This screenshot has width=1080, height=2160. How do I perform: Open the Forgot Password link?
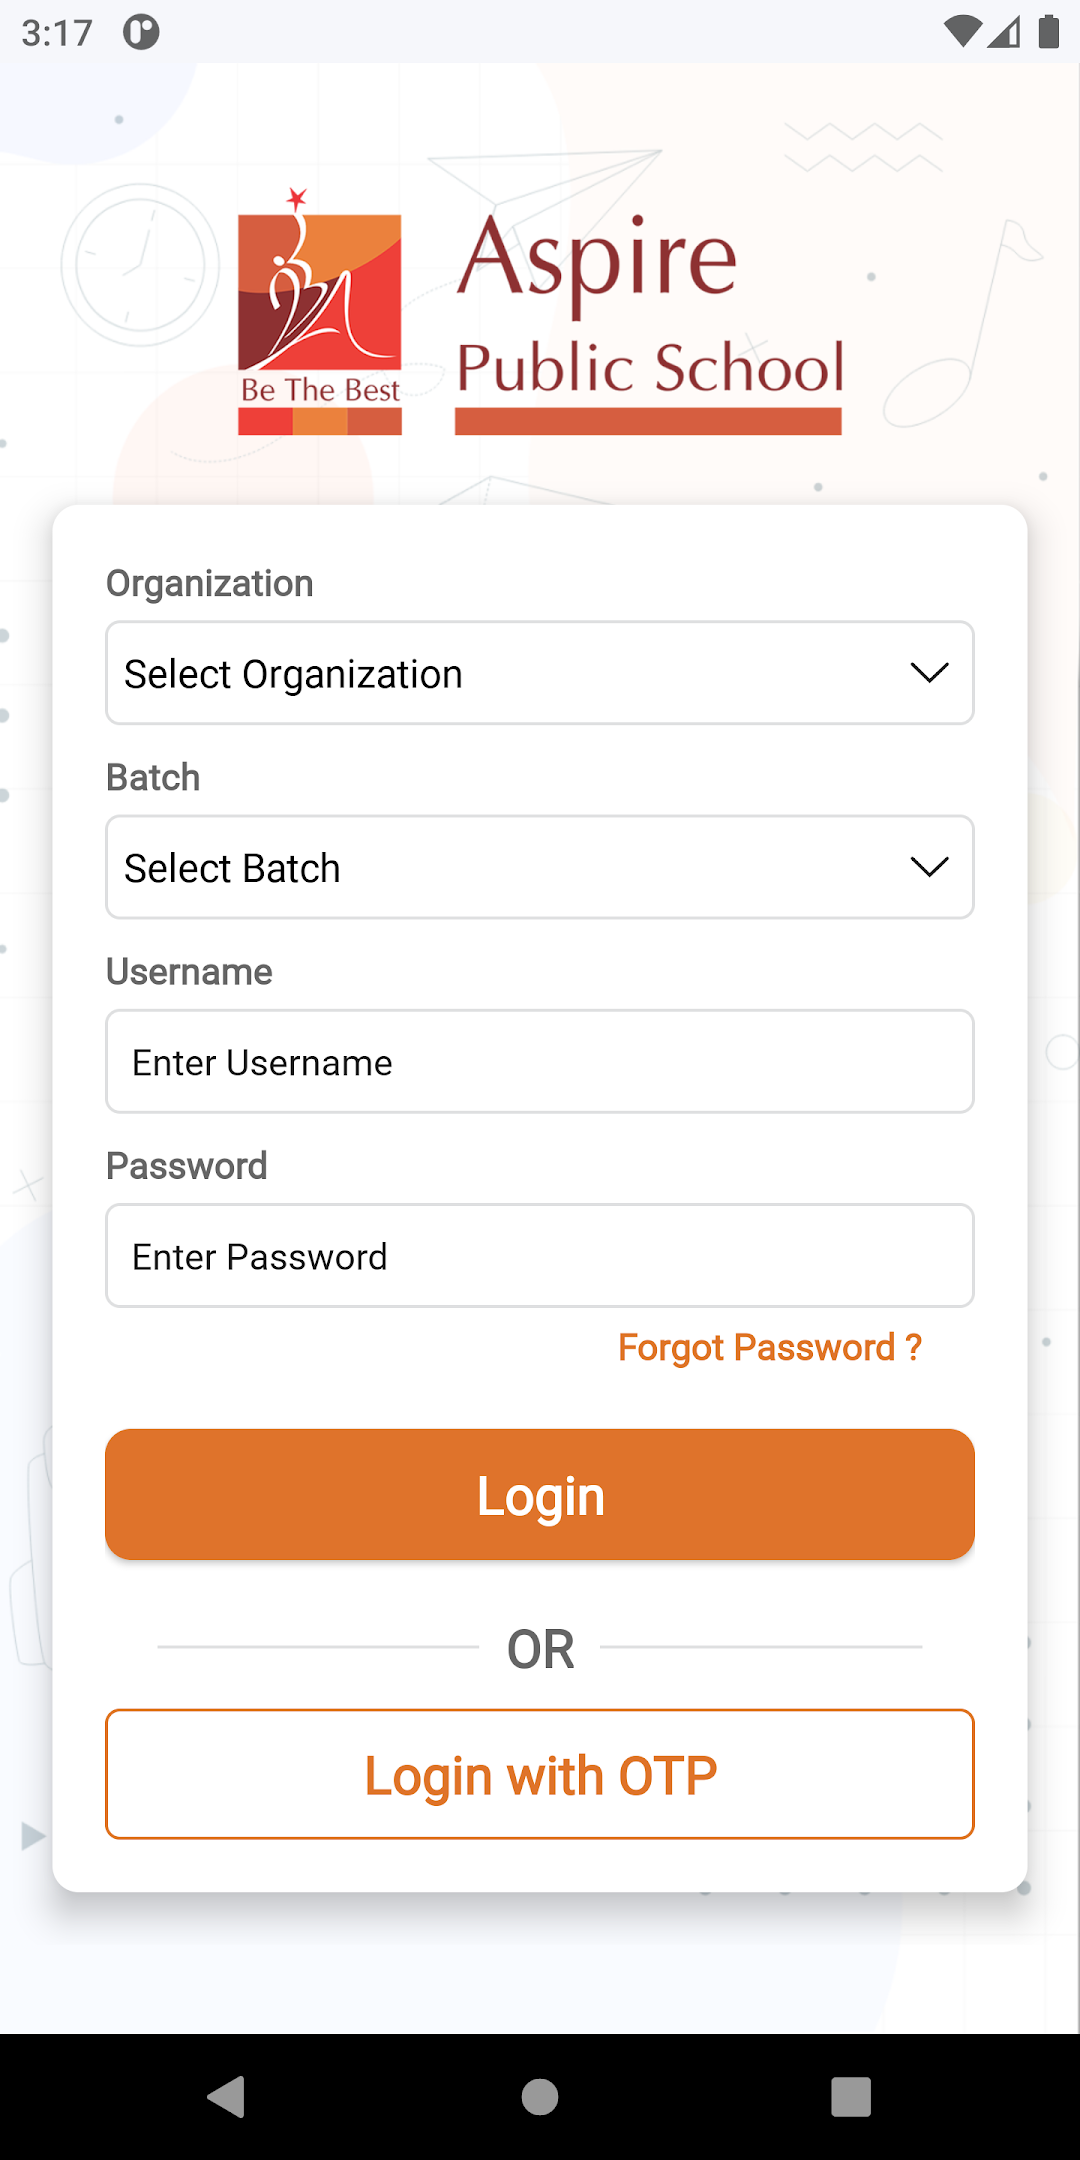(x=770, y=1347)
